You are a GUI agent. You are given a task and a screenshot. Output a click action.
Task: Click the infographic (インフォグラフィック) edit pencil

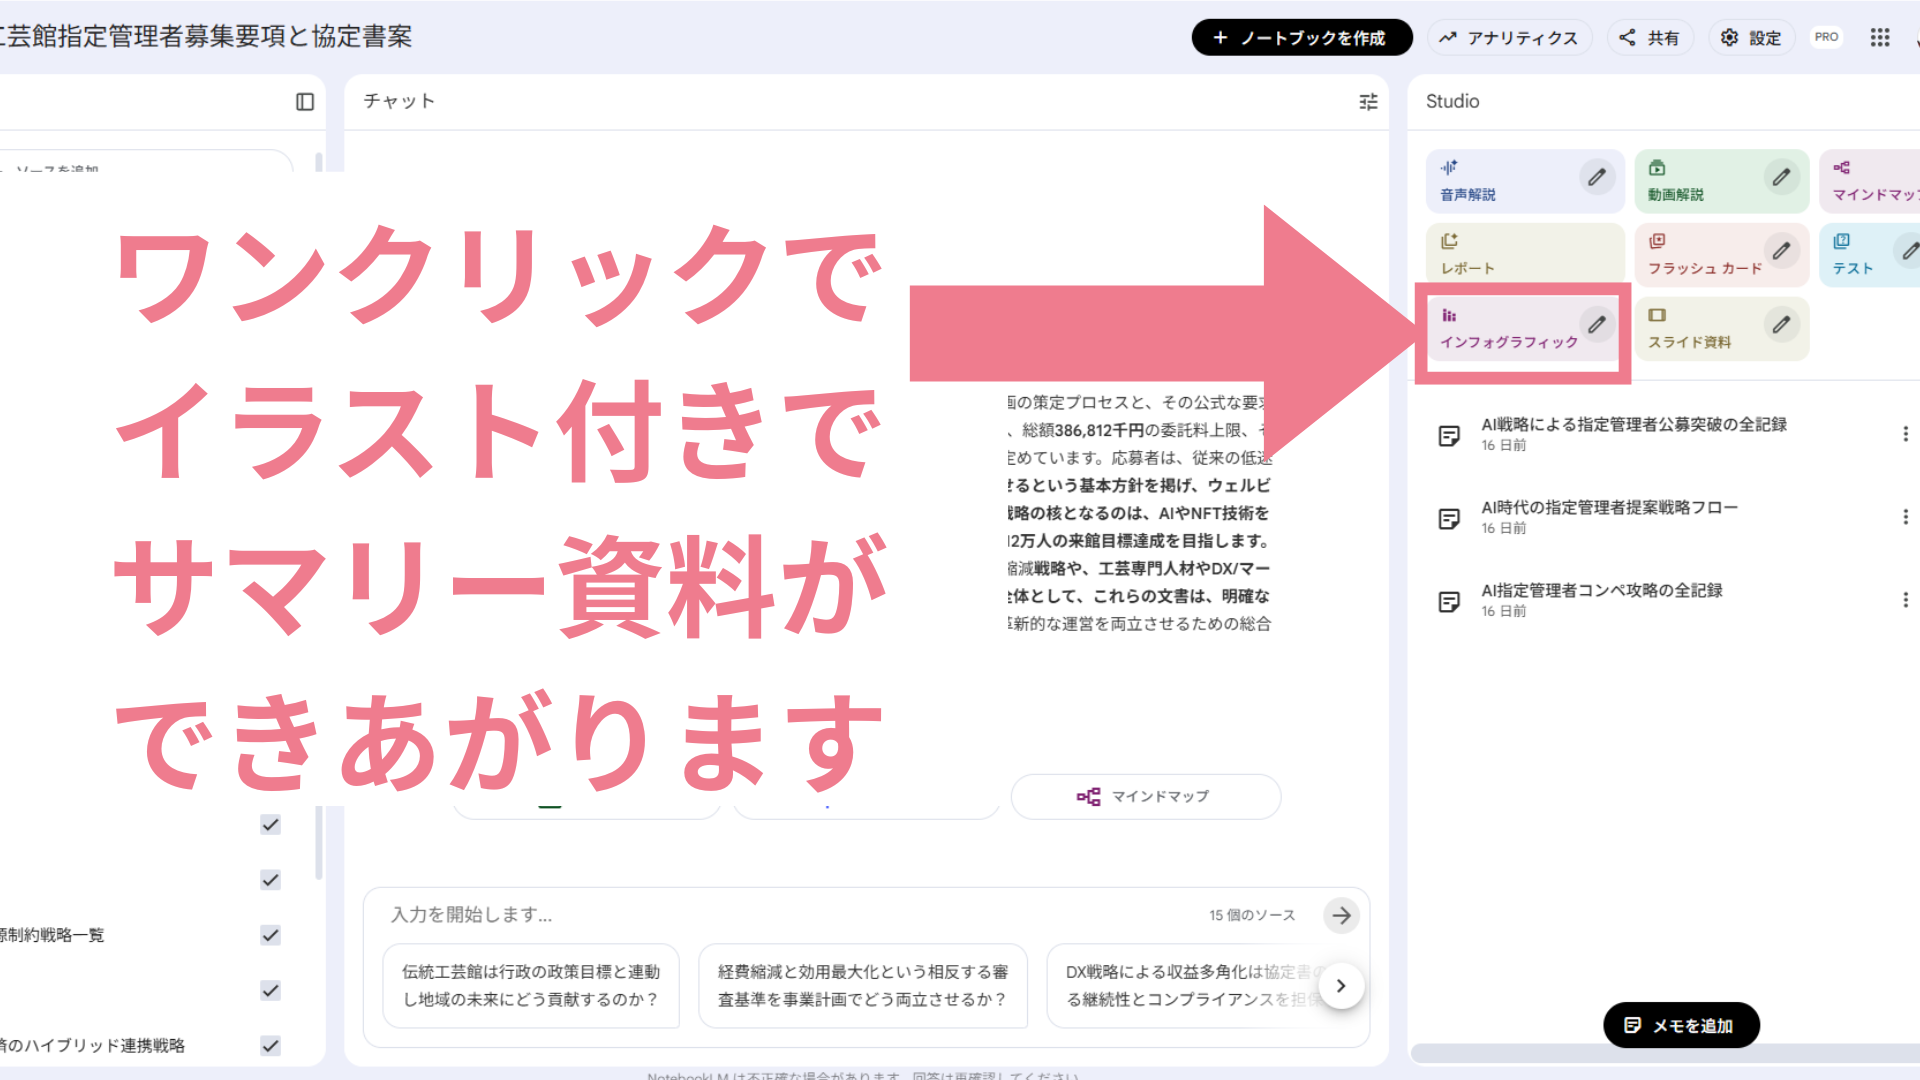click(x=1597, y=325)
